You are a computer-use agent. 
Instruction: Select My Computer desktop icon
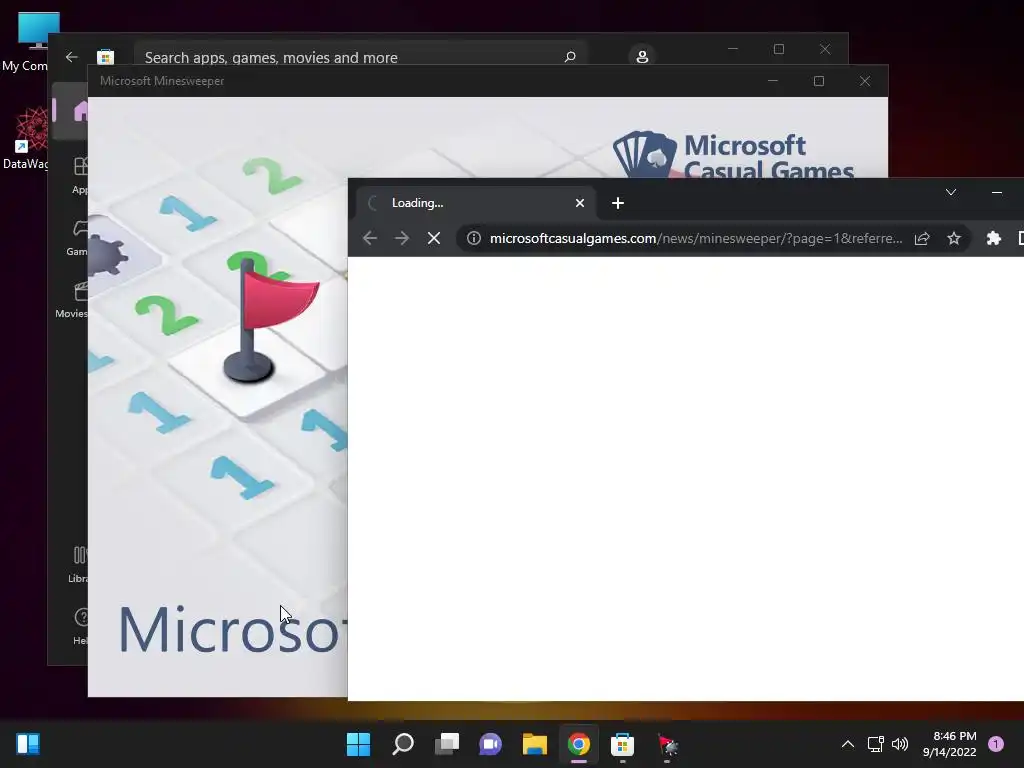(29, 40)
